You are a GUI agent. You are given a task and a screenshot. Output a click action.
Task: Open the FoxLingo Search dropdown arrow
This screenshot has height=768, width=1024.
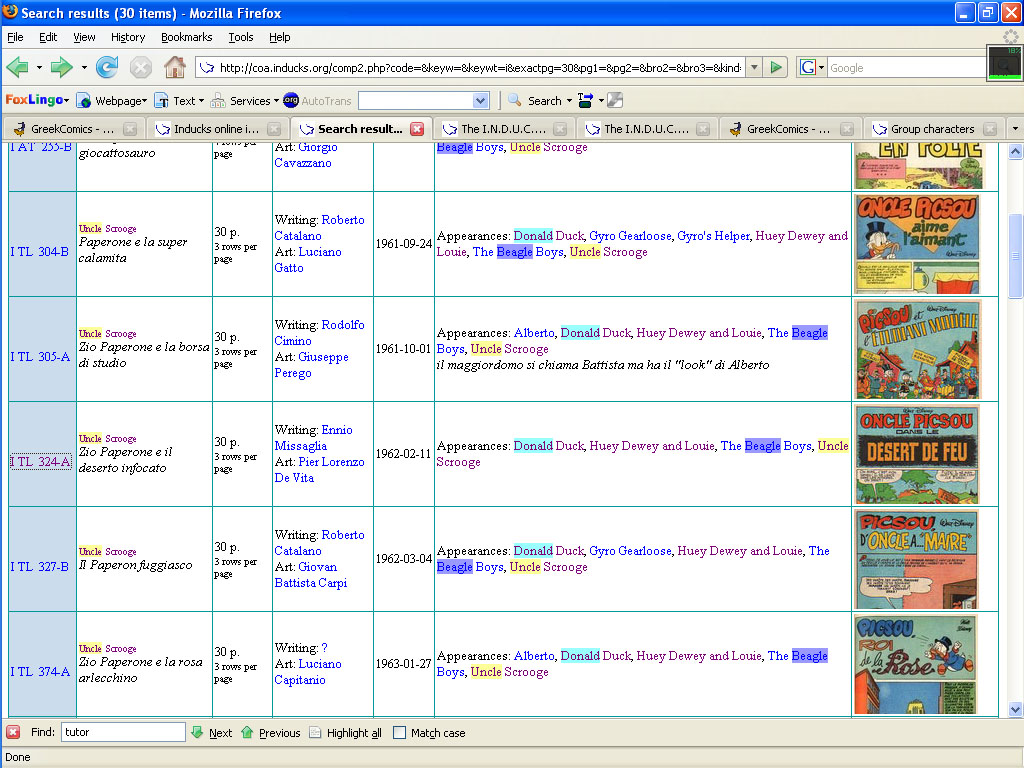coord(569,101)
